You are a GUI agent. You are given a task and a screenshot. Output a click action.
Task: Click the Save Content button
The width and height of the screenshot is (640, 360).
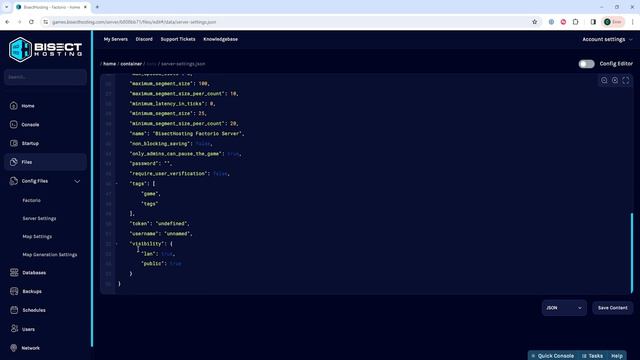click(x=613, y=308)
